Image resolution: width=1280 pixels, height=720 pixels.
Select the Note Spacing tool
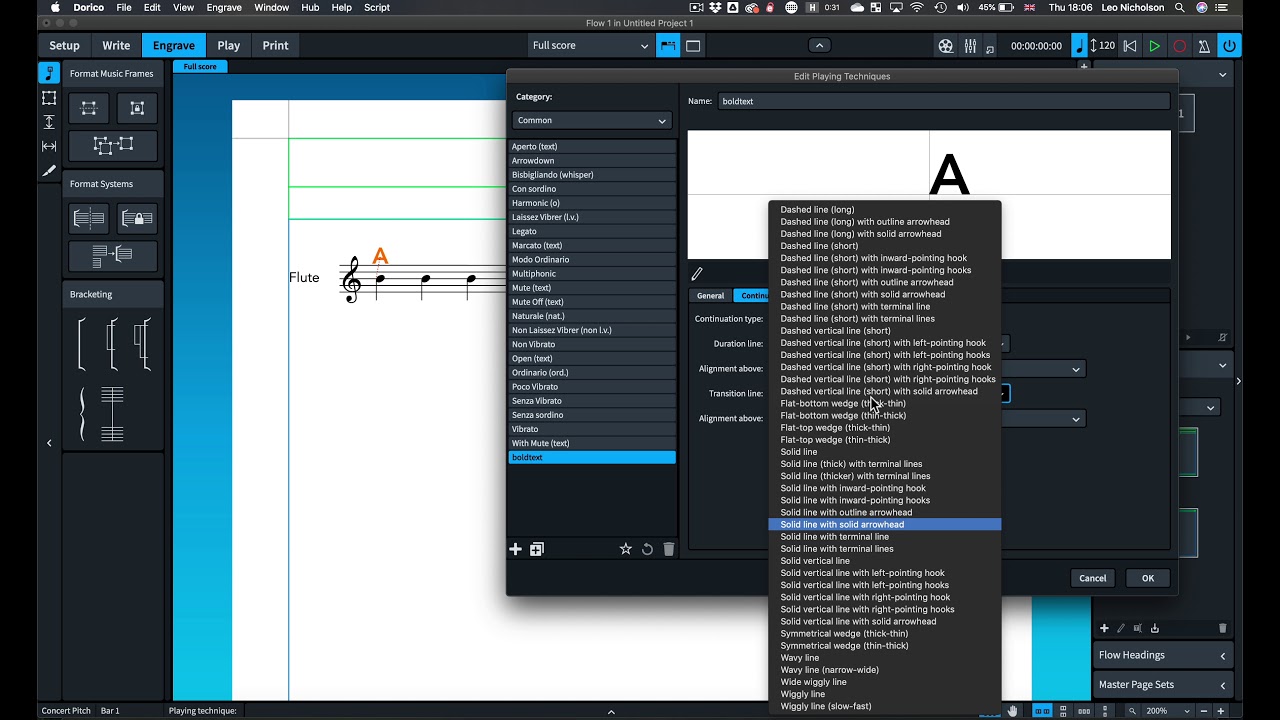click(x=49, y=146)
